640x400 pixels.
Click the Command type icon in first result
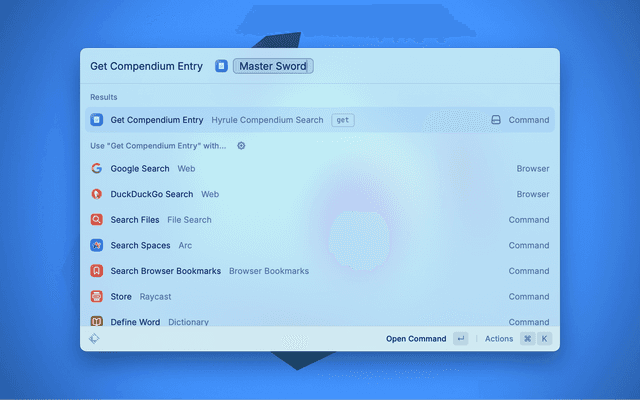pyautogui.click(x=495, y=120)
